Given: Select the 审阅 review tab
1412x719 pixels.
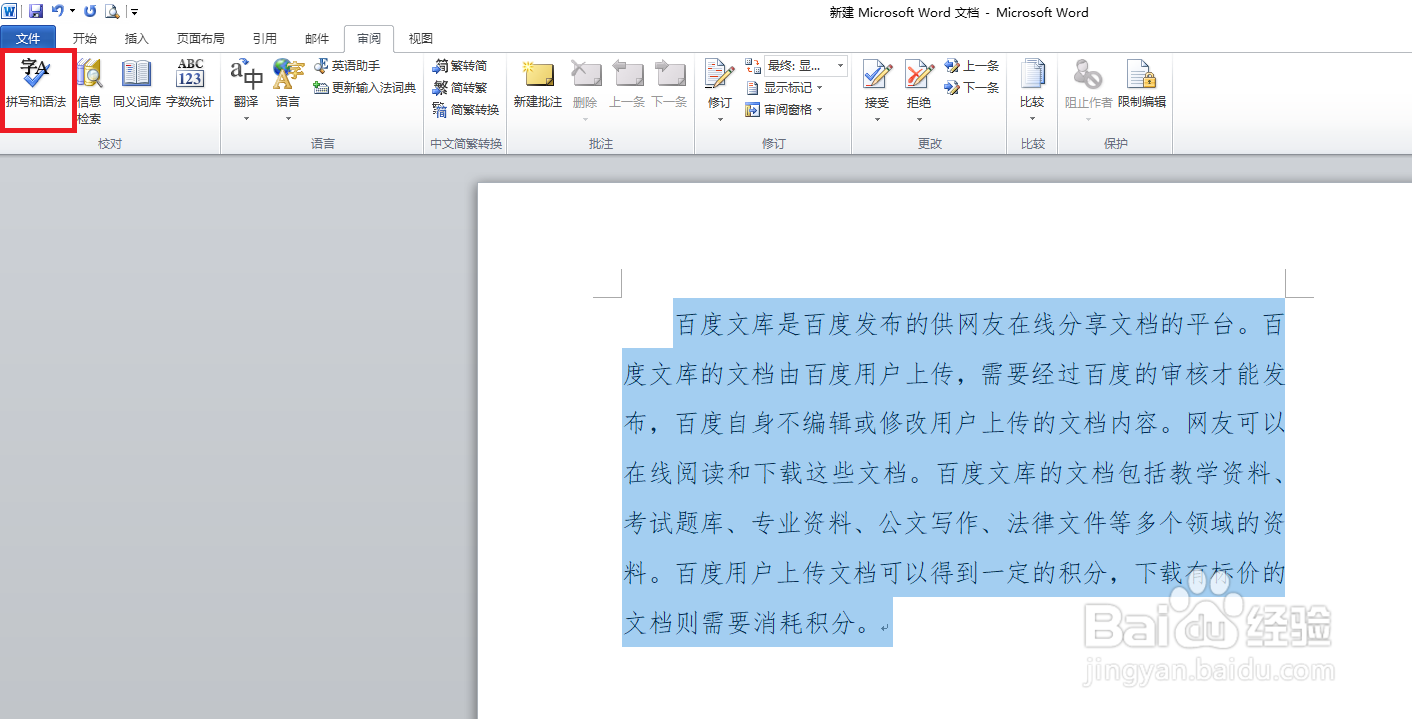Looking at the screenshot, I should [369, 39].
